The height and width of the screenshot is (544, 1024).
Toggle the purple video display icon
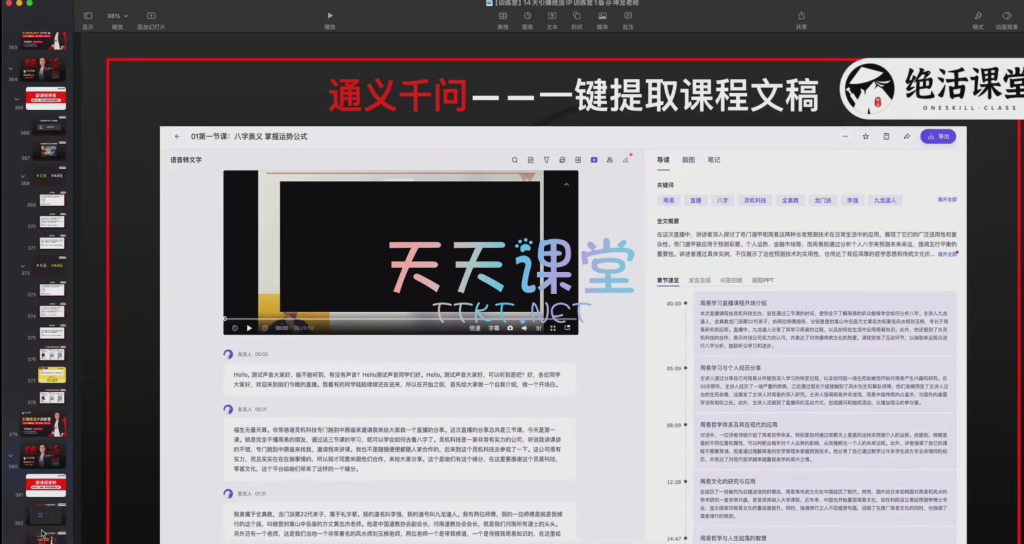tap(594, 159)
